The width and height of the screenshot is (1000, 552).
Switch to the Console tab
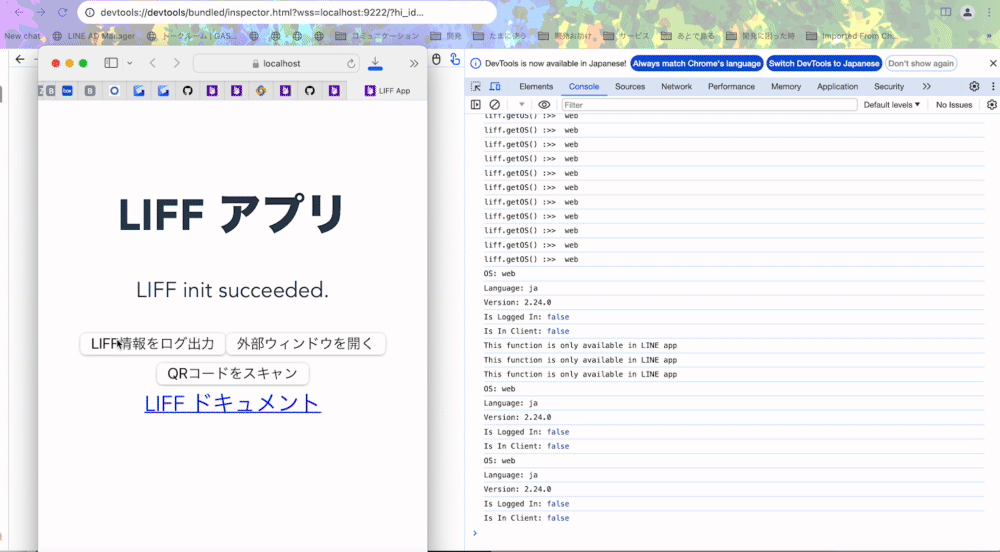(584, 87)
